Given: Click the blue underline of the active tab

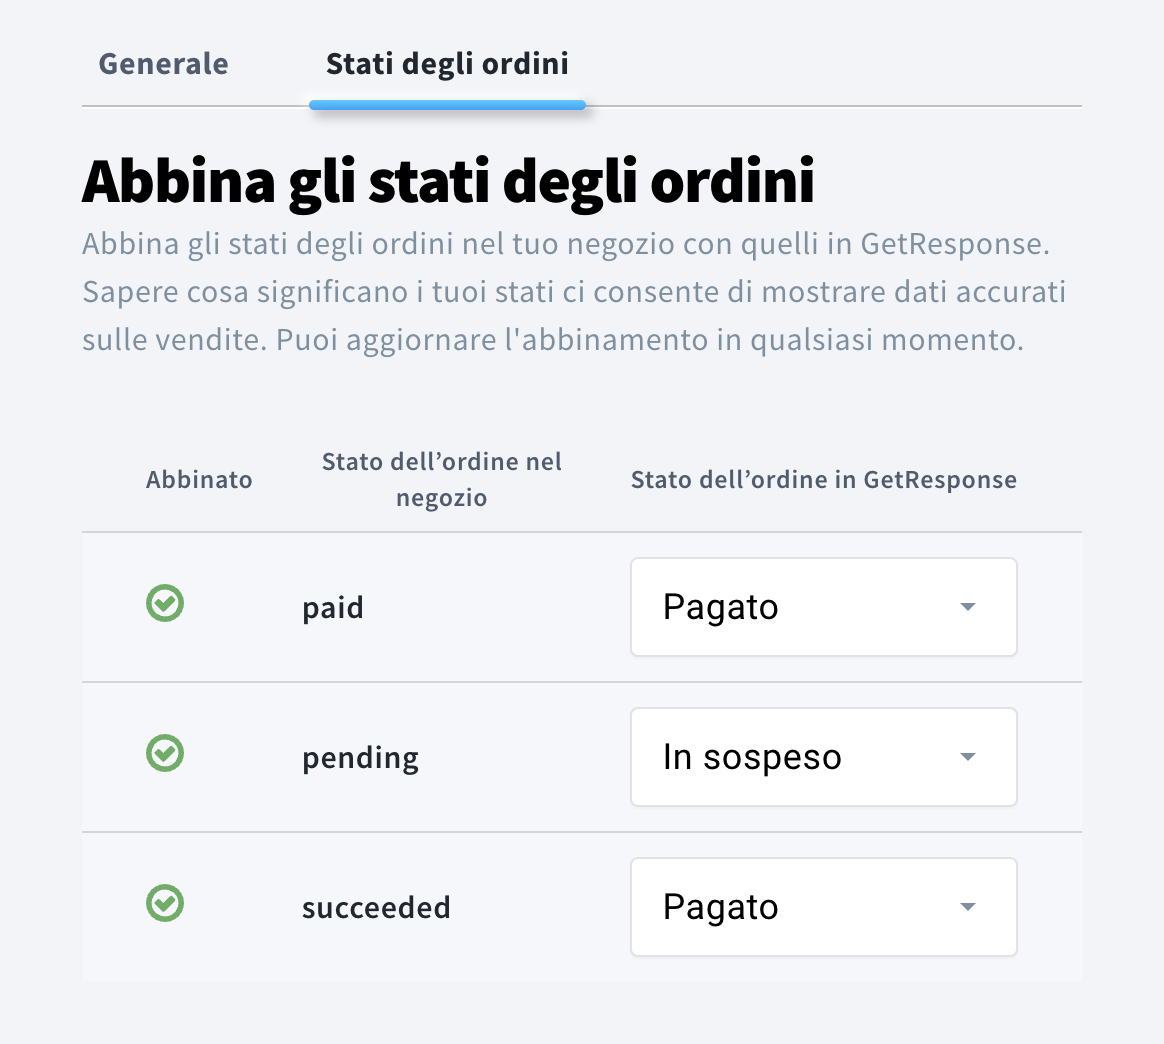Looking at the screenshot, I should [x=447, y=104].
